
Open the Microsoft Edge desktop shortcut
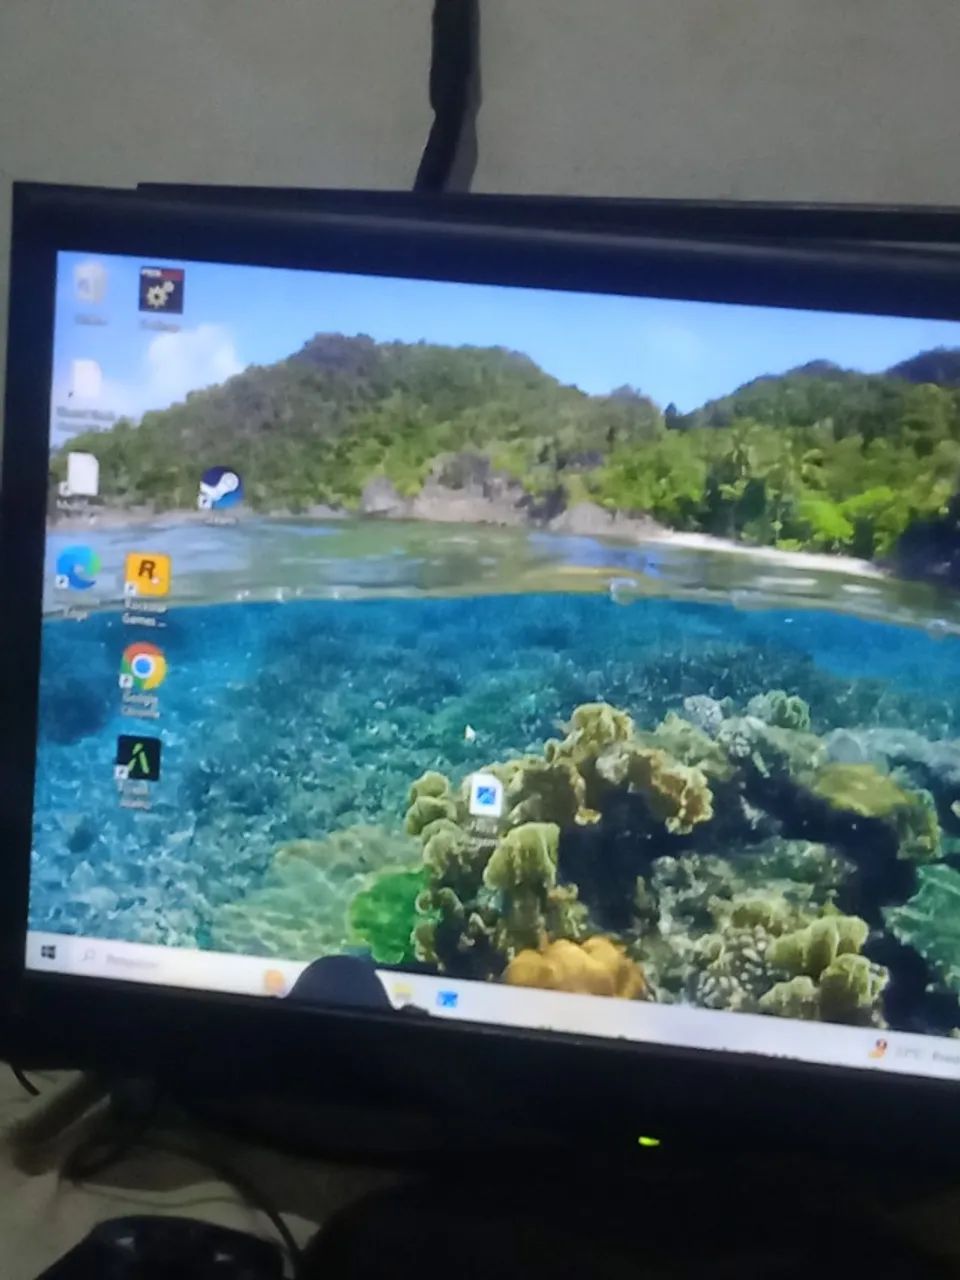78,568
